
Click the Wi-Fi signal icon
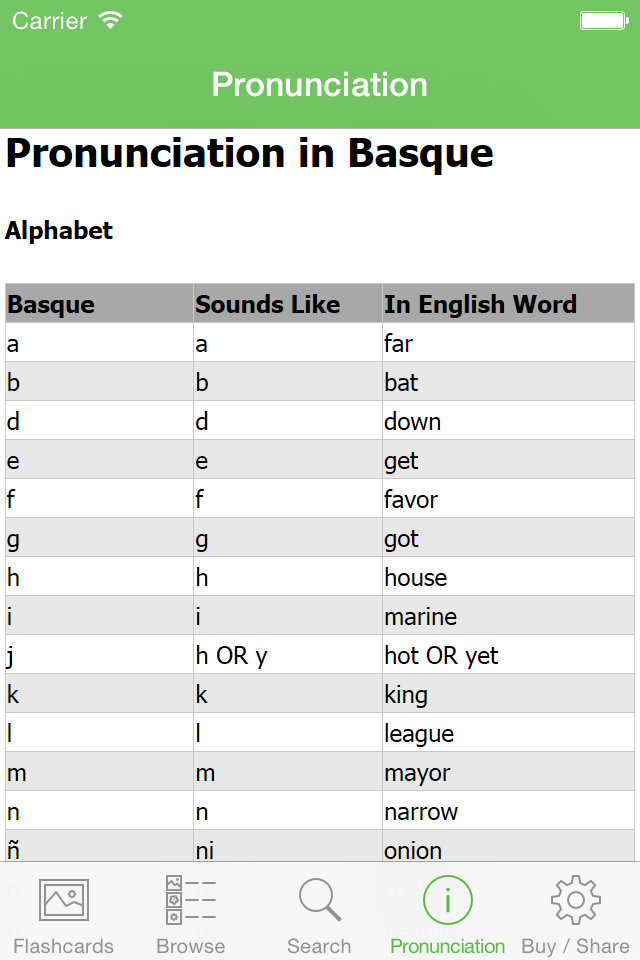110,19
